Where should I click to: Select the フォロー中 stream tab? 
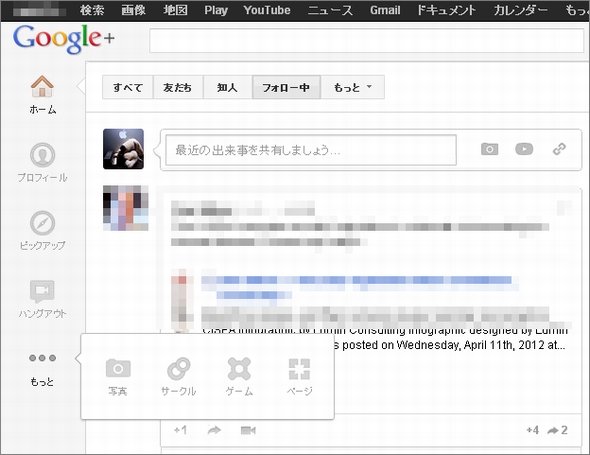(286, 87)
